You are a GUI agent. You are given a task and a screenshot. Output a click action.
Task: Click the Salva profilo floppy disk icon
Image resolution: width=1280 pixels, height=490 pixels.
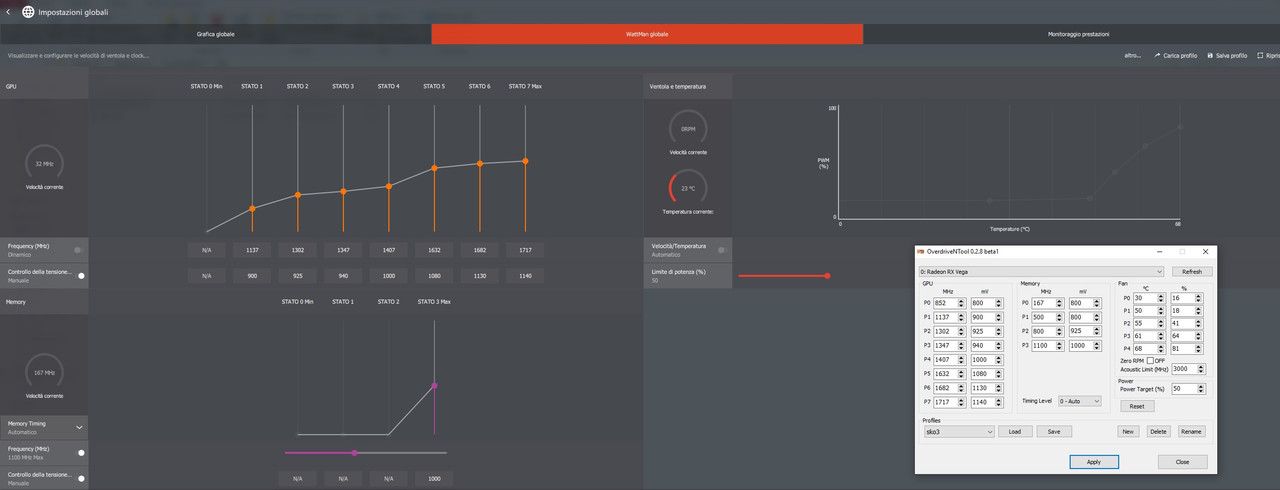coord(1210,56)
